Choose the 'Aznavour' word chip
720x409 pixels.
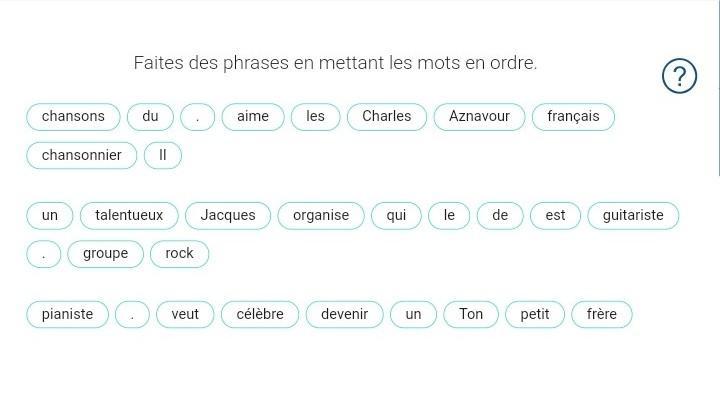(x=479, y=117)
